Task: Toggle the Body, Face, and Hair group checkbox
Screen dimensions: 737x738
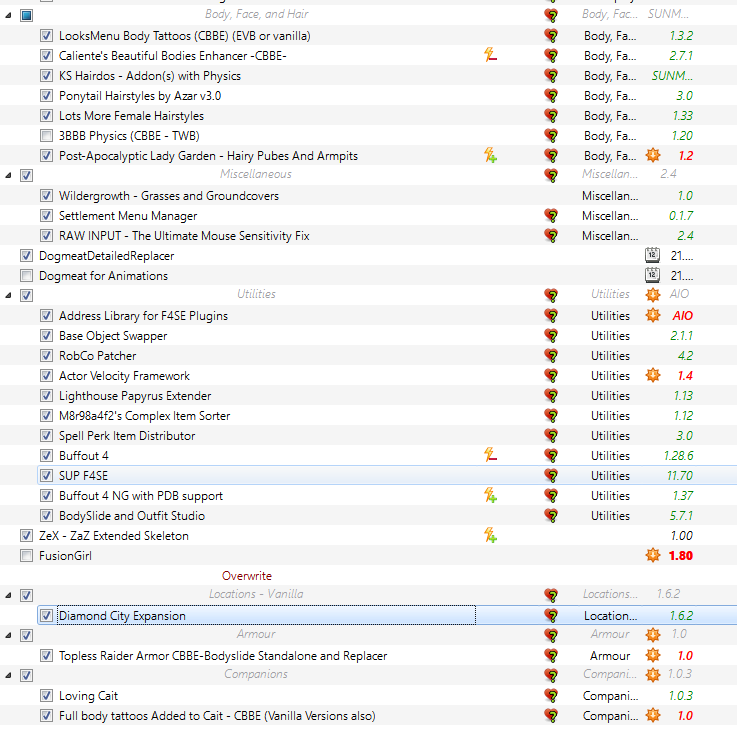Action: (x=26, y=15)
